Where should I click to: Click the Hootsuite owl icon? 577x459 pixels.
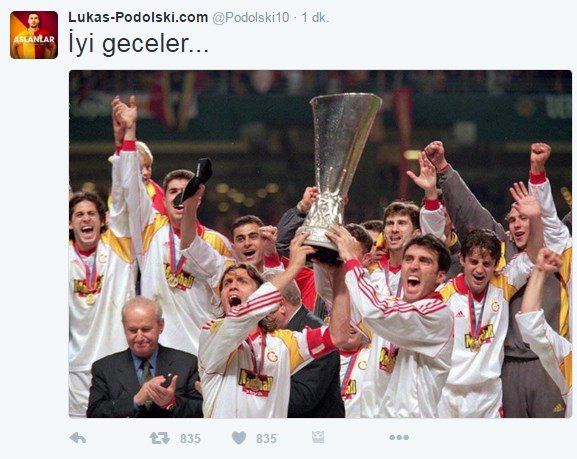tap(318, 437)
